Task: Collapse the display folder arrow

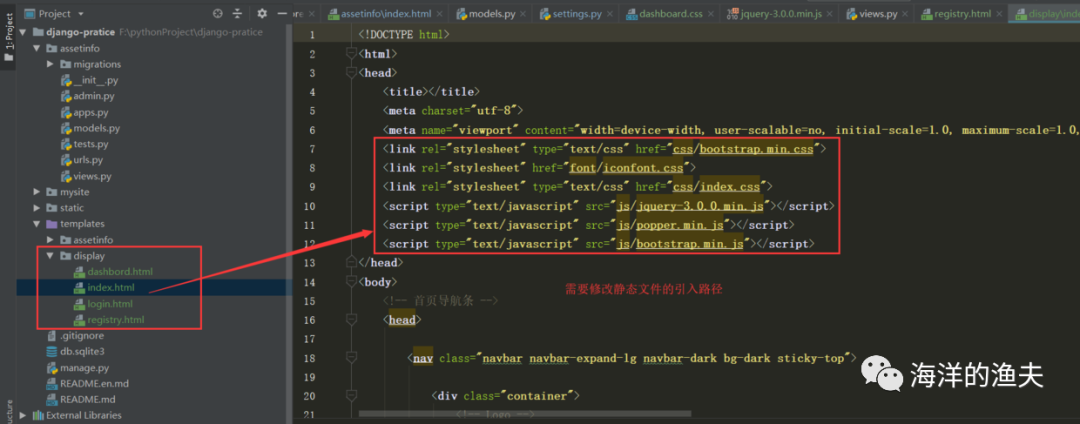Action: click(x=50, y=256)
